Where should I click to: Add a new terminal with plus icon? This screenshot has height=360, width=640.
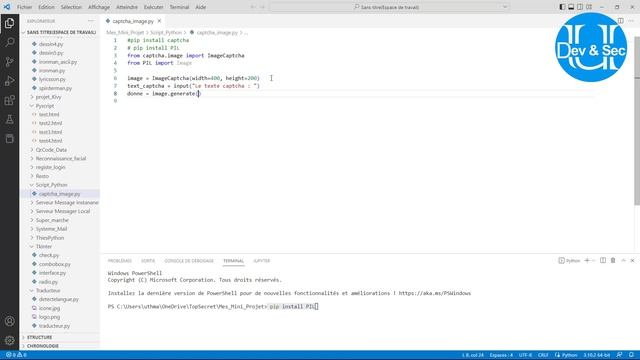point(587,260)
